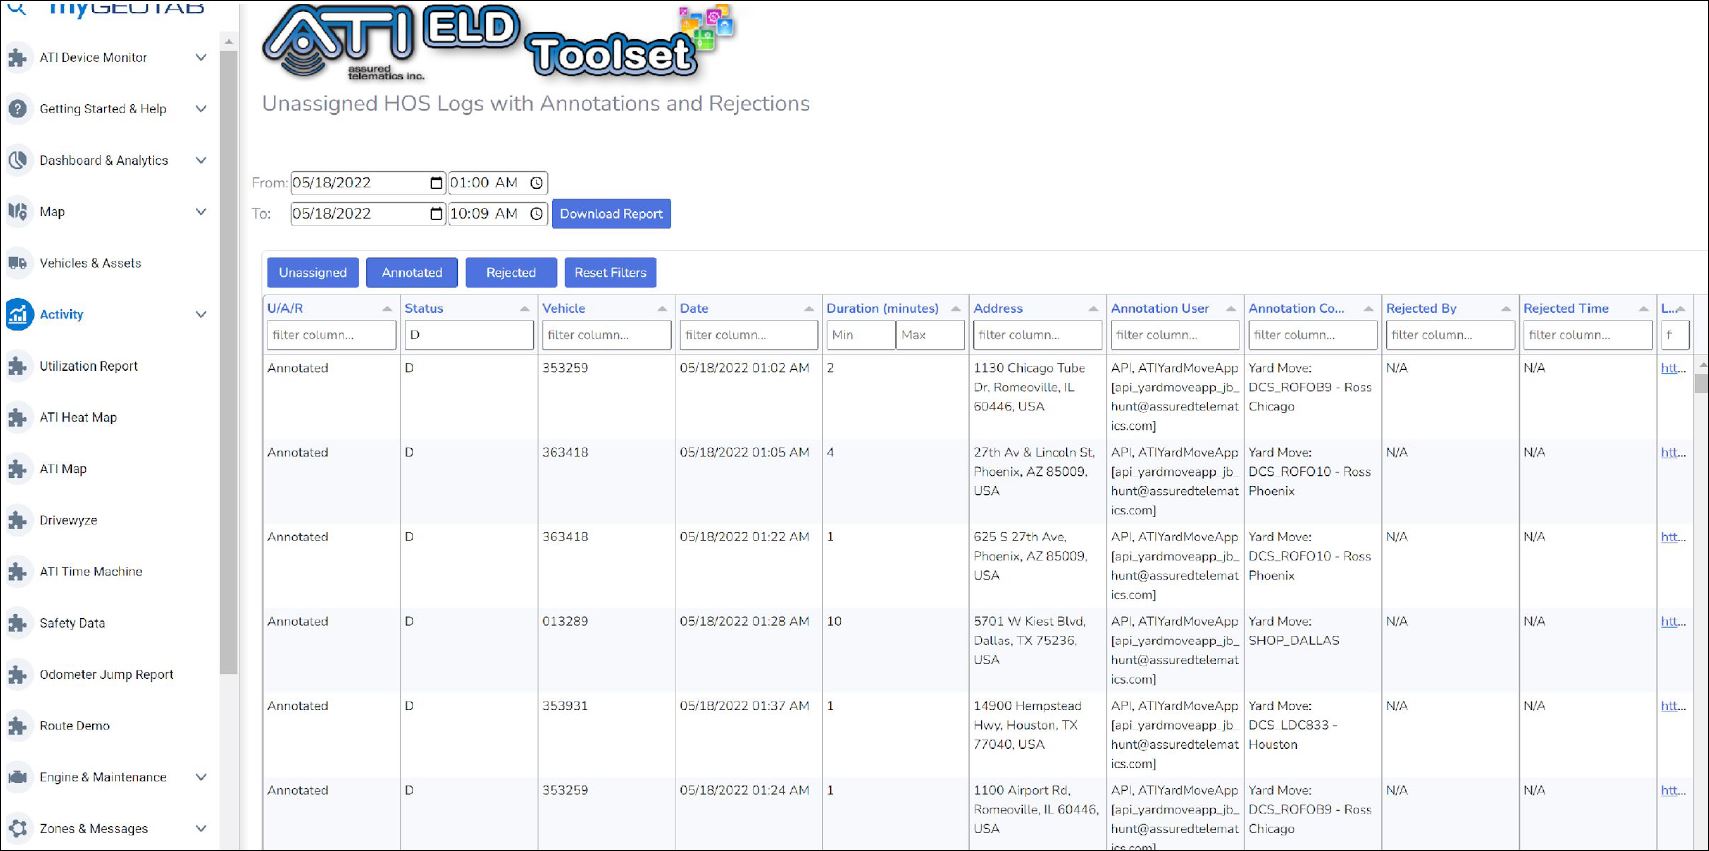Click the search magnifier icon in sidebar
1709x851 pixels.
(17, 8)
